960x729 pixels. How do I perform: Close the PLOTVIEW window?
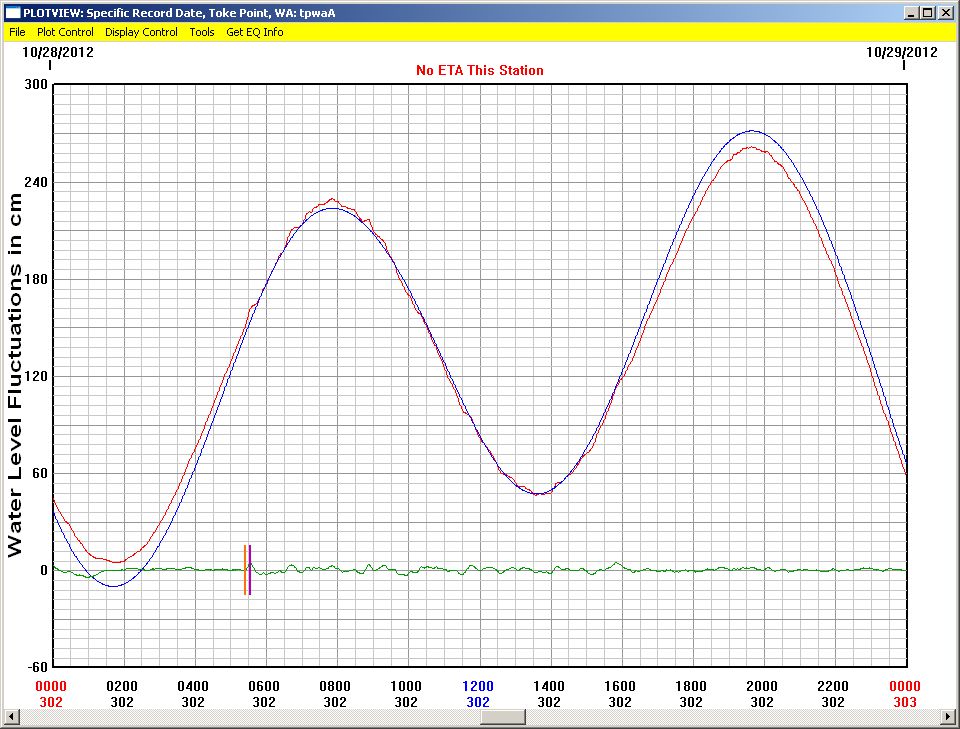pos(946,12)
